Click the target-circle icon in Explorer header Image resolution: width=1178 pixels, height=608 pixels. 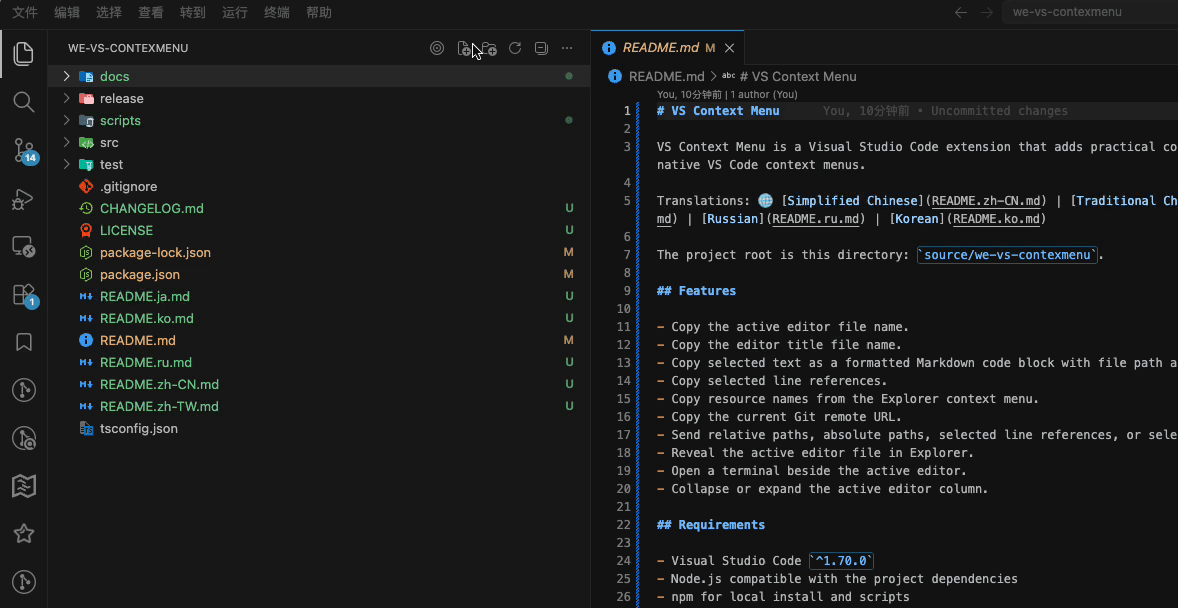pyautogui.click(x=436, y=48)
